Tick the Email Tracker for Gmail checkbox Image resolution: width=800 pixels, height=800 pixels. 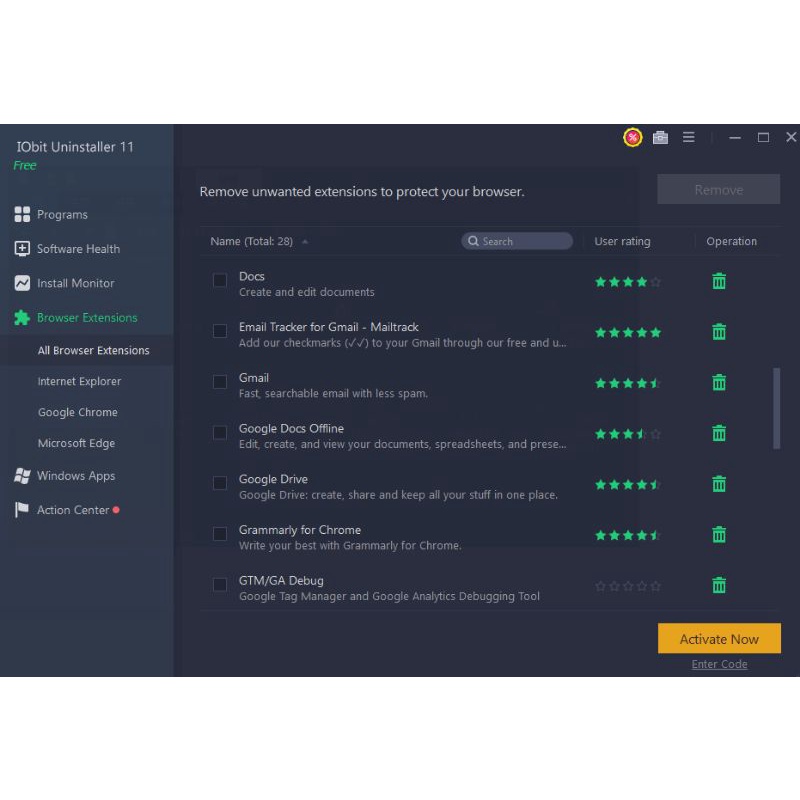point(220,331)
